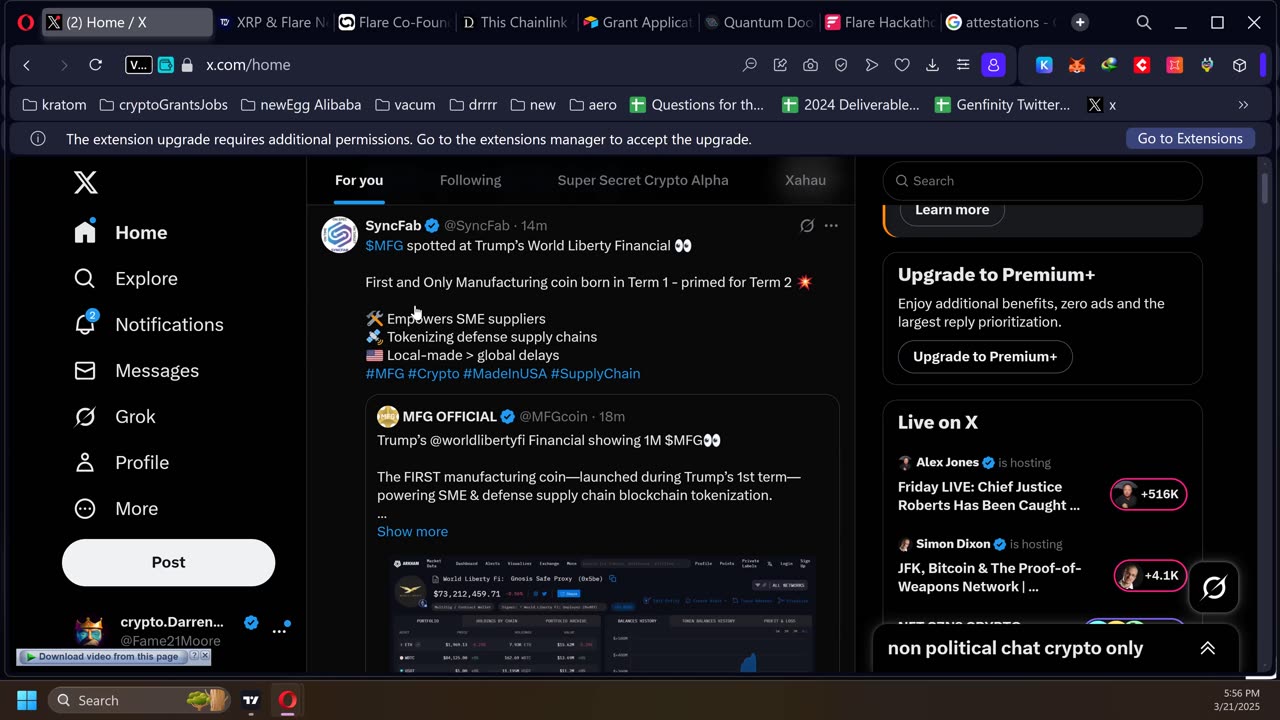1280x720 pixels.
Task: Open account switcher dots next to crypto.Darren
Action: pyautogui.click(x=280, y=630)
